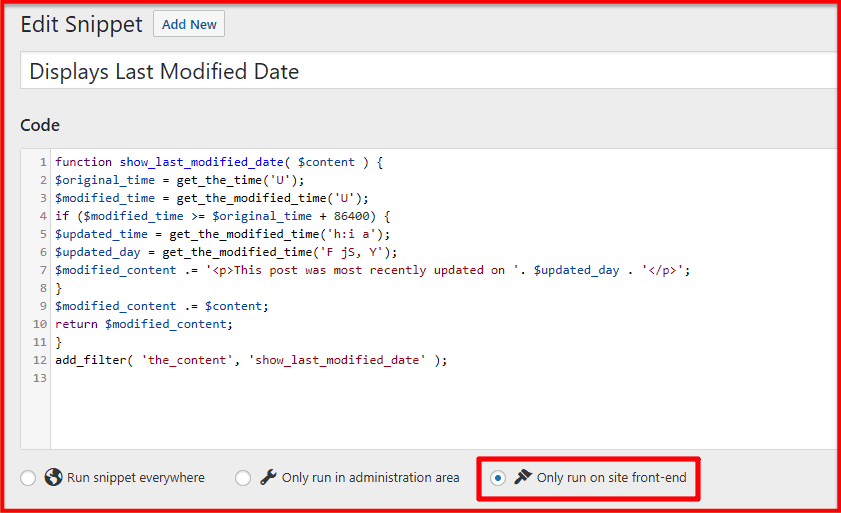Click line number 13 in the gutter
Viewport: 841px width, 513px height.
(40, 378)
